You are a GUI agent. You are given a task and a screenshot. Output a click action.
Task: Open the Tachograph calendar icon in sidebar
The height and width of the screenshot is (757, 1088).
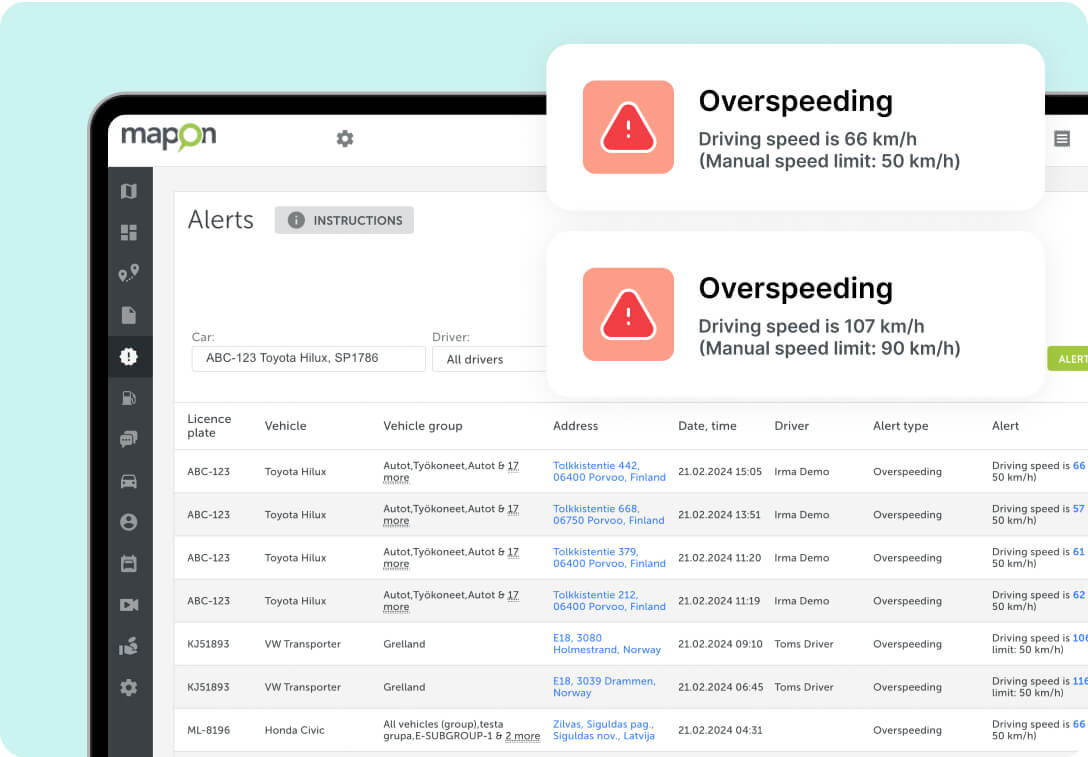[128, 563]
